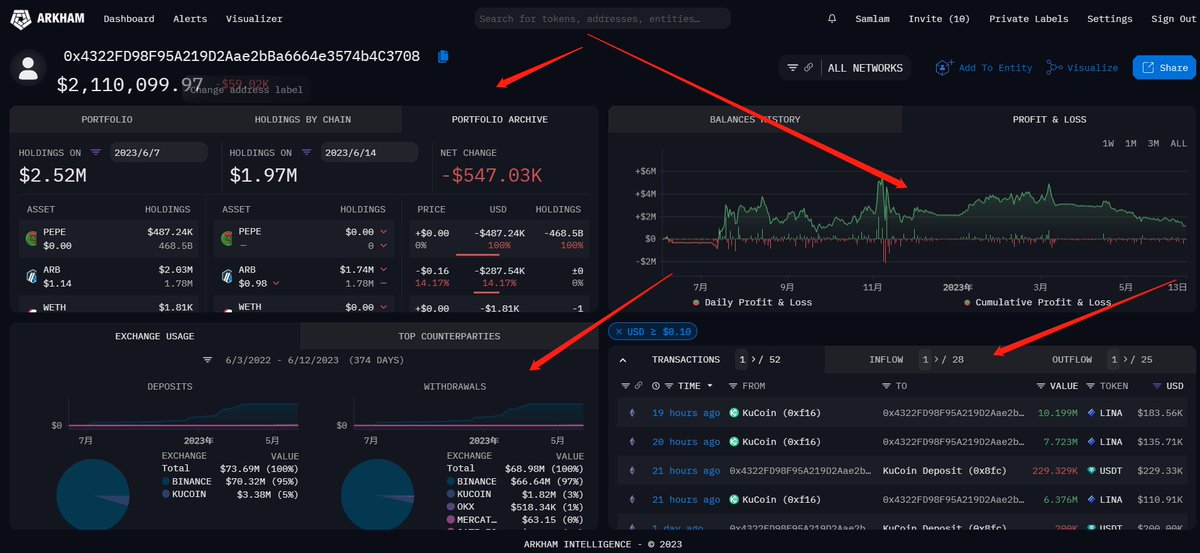Click the PEPE token icon in the 2023/6/7 holdings
Image resolution: width=1200 pixels, height=553 pixels.
32,238
